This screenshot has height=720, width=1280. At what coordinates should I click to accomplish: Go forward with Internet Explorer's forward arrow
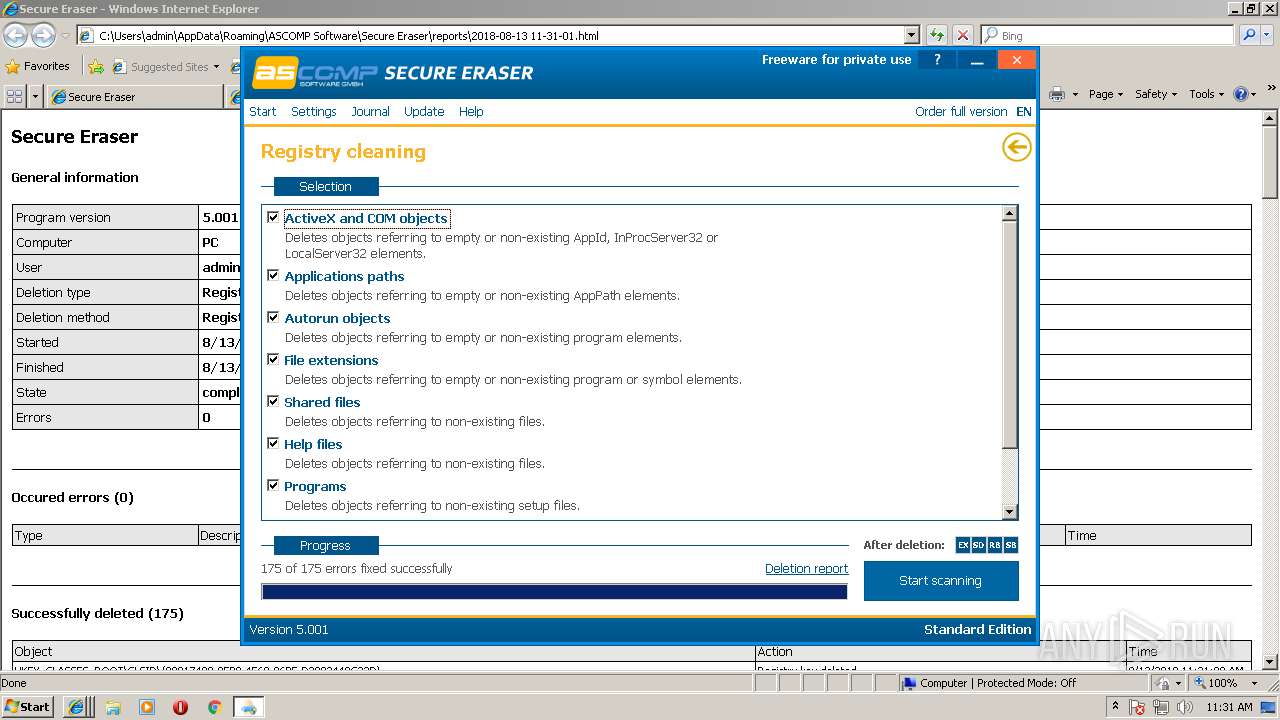coord(43,36)
